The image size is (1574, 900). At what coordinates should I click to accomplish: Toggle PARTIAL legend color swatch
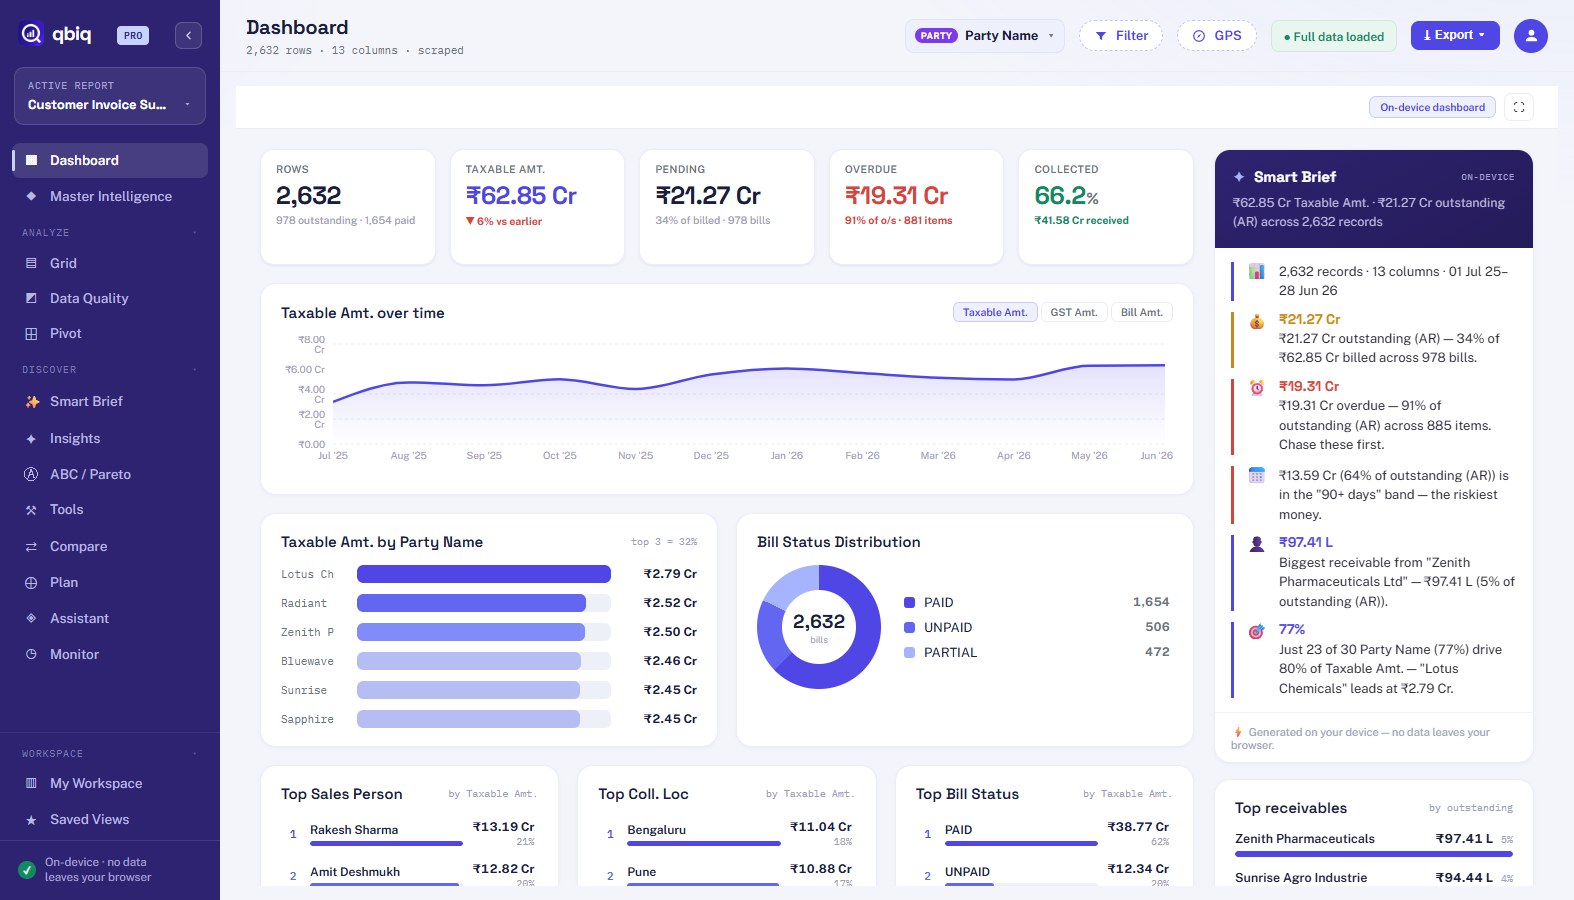click(910, 653)
